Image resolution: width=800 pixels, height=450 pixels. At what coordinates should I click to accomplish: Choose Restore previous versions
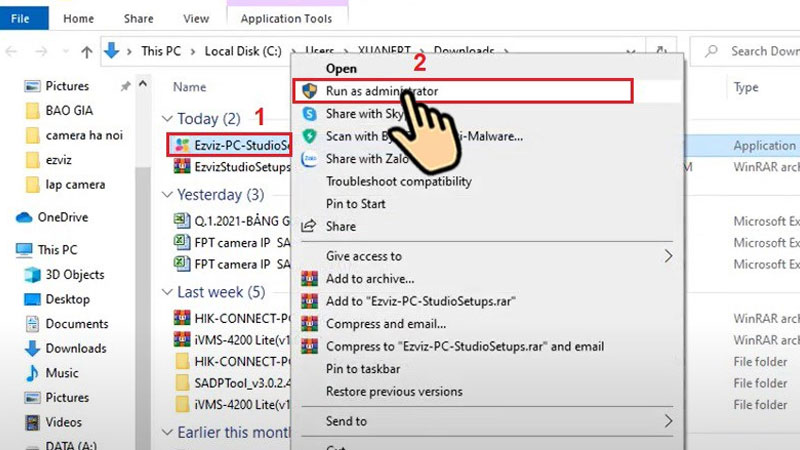tap(394, 391)
